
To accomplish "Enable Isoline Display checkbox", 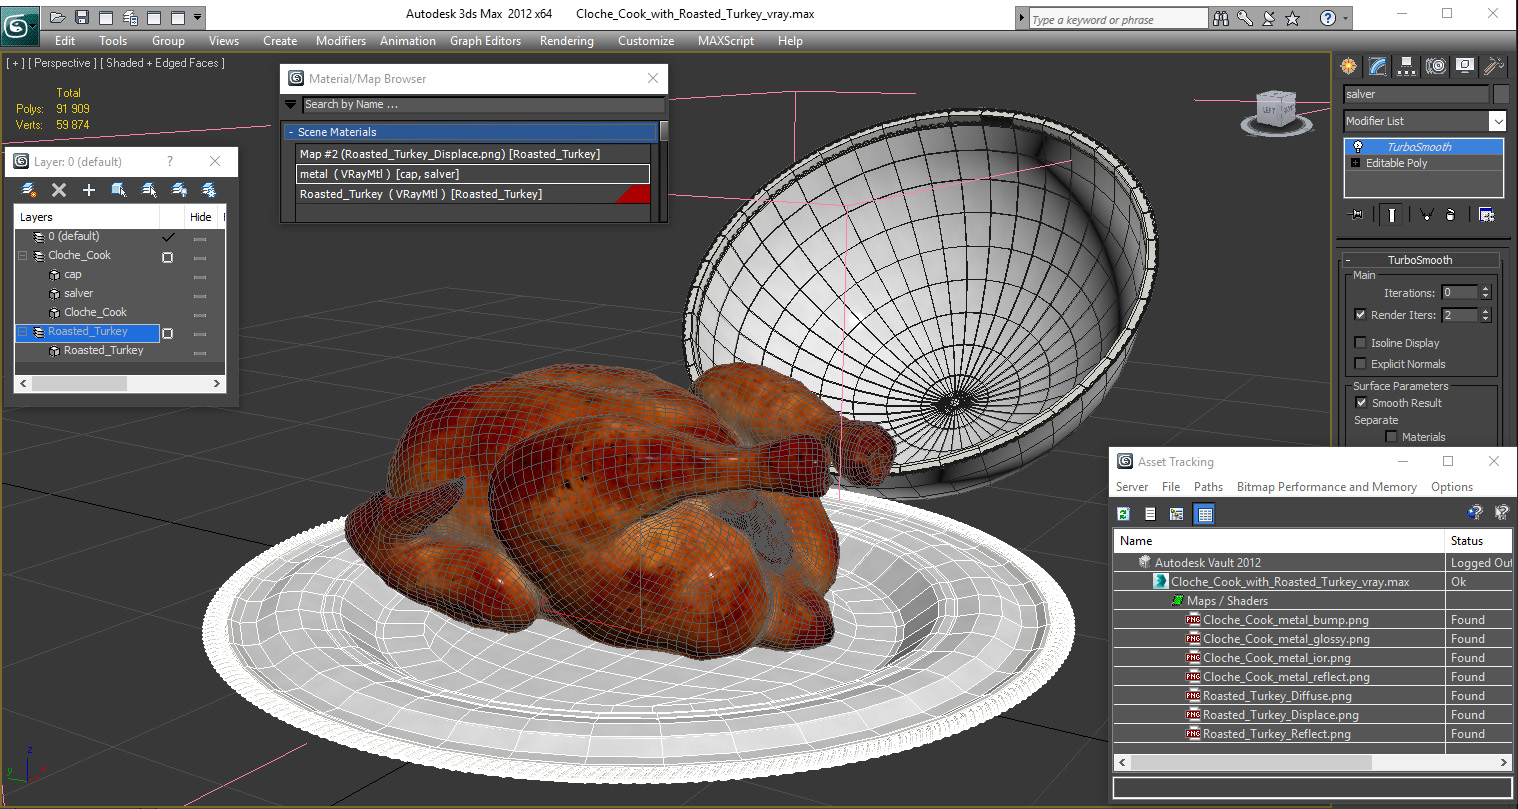I will [1360, 343].
